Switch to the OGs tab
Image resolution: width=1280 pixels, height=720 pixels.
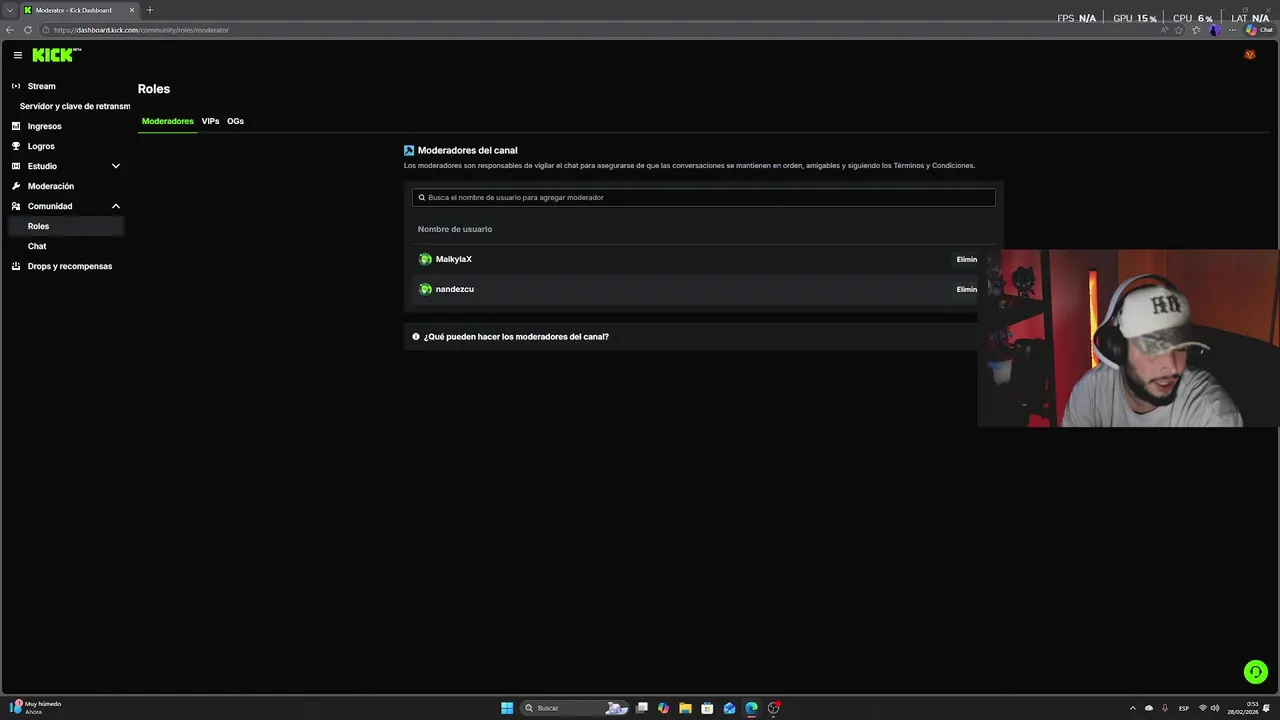[235, 121]
